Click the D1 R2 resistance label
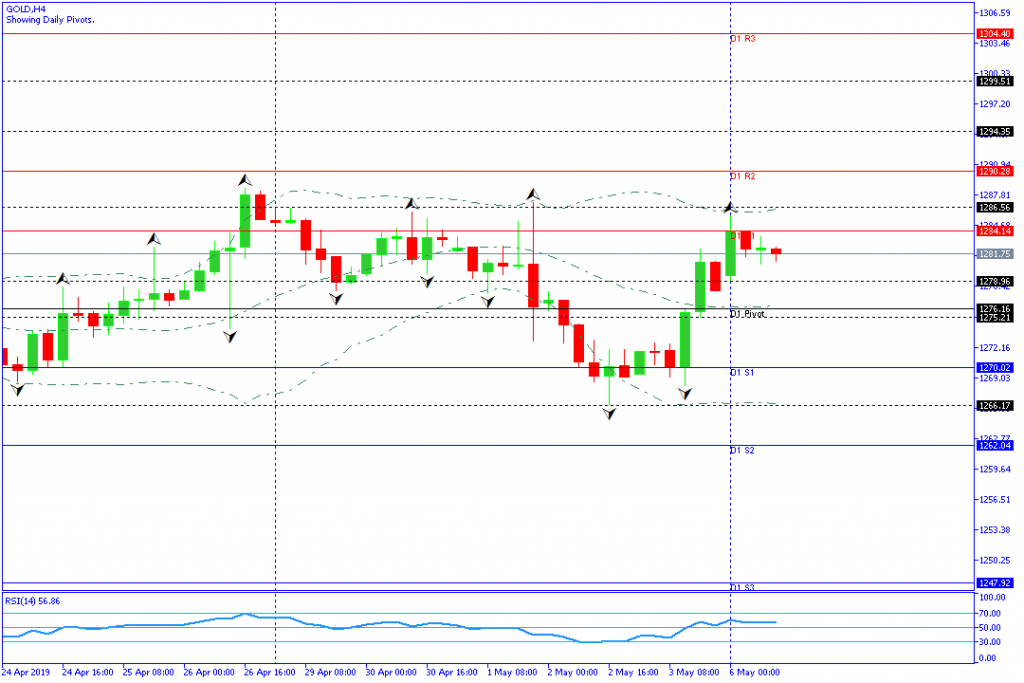Viewport: 1024px width, 683px height. click(x=742, y=176)
